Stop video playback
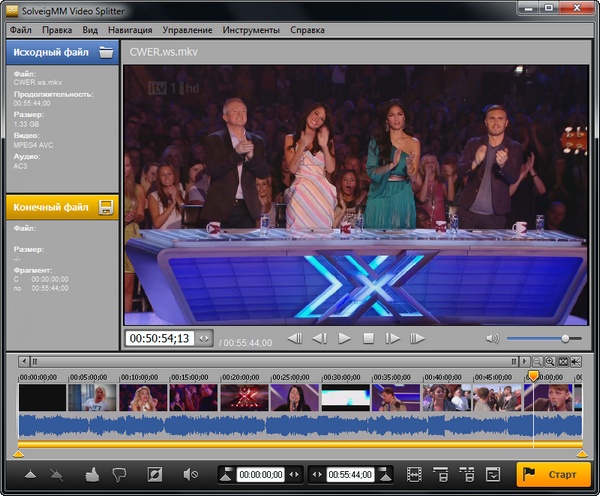Viewport: 600px width, 496px height. click(368, 339)
